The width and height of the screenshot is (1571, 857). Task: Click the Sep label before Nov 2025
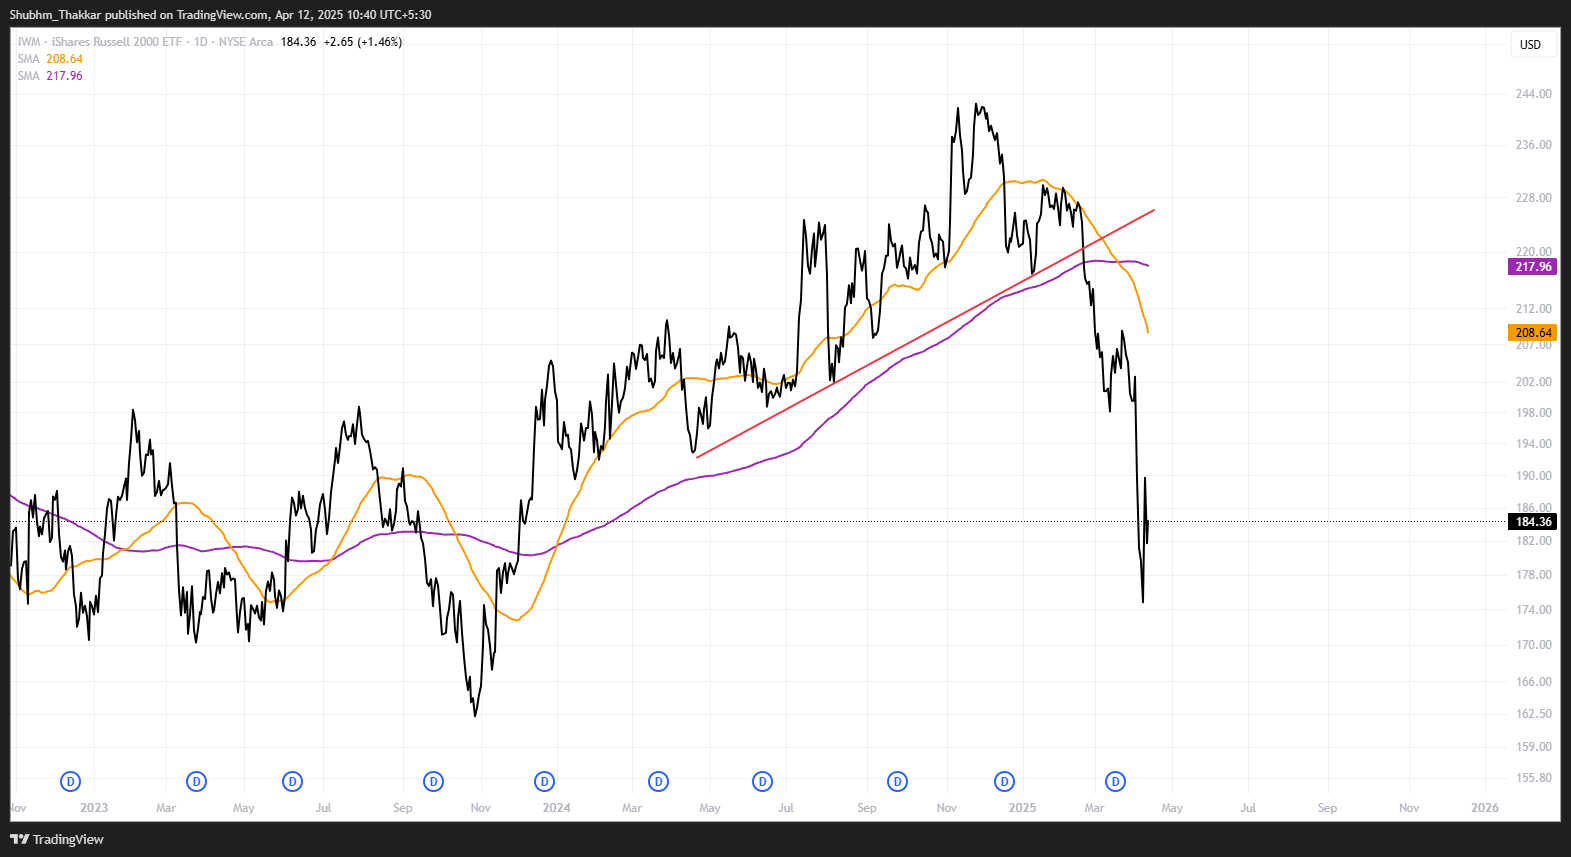1327,808
